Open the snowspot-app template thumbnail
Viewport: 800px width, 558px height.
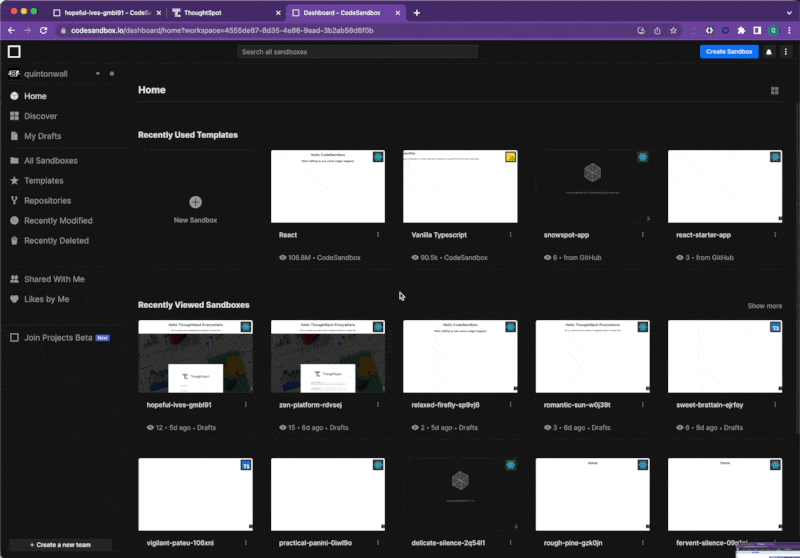(592, 186)
